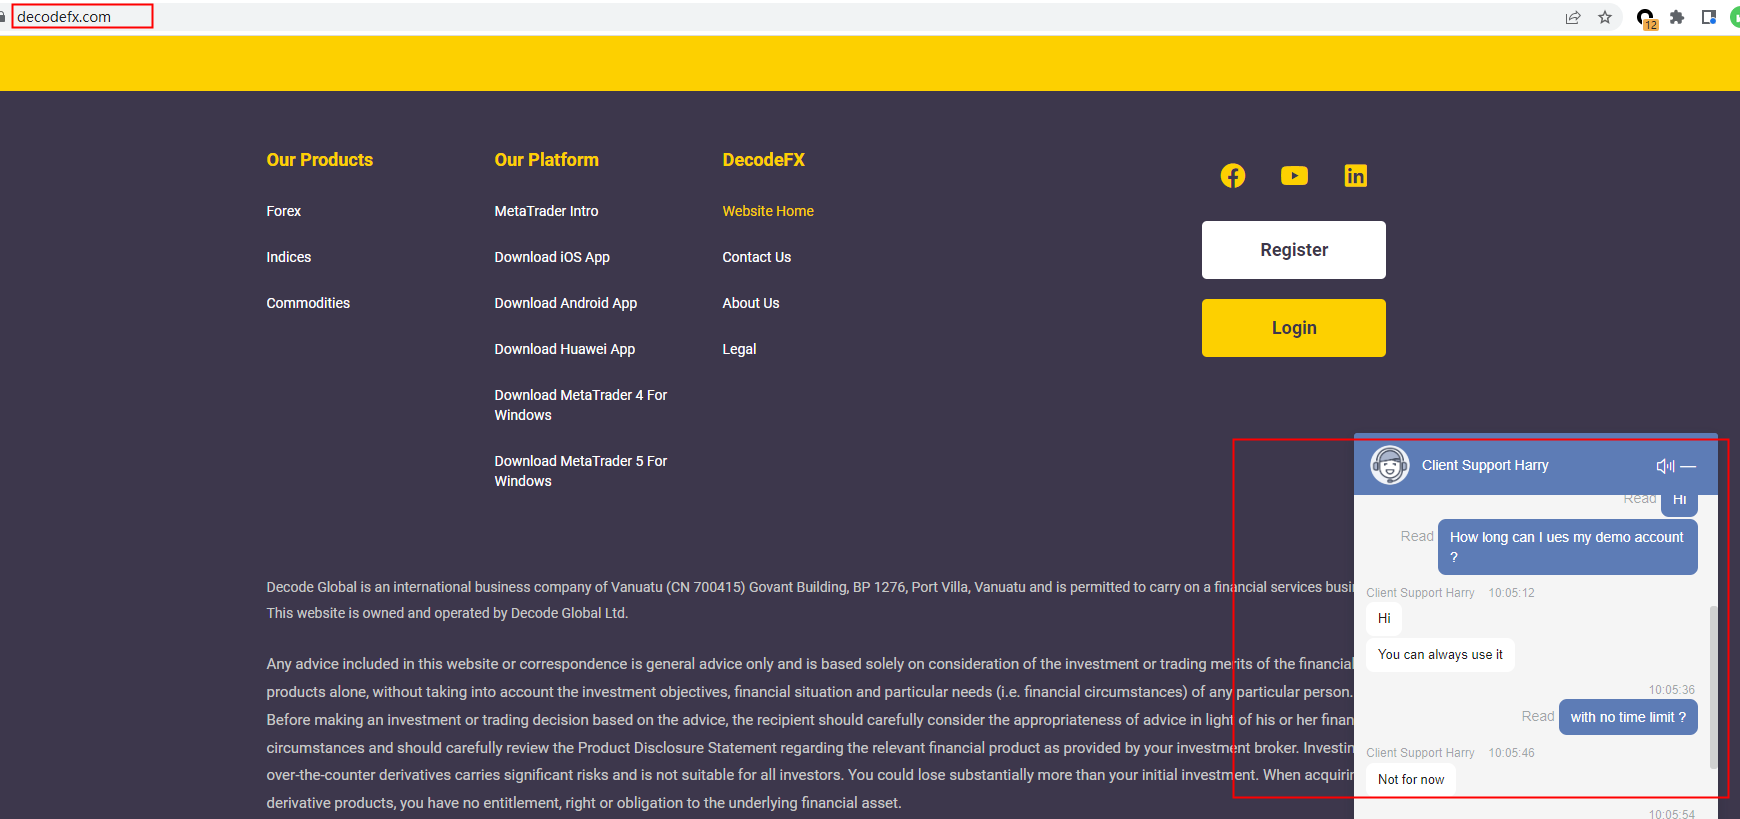Share this page using the share icon
1740x819 pixels.
tap(1573, 17)
